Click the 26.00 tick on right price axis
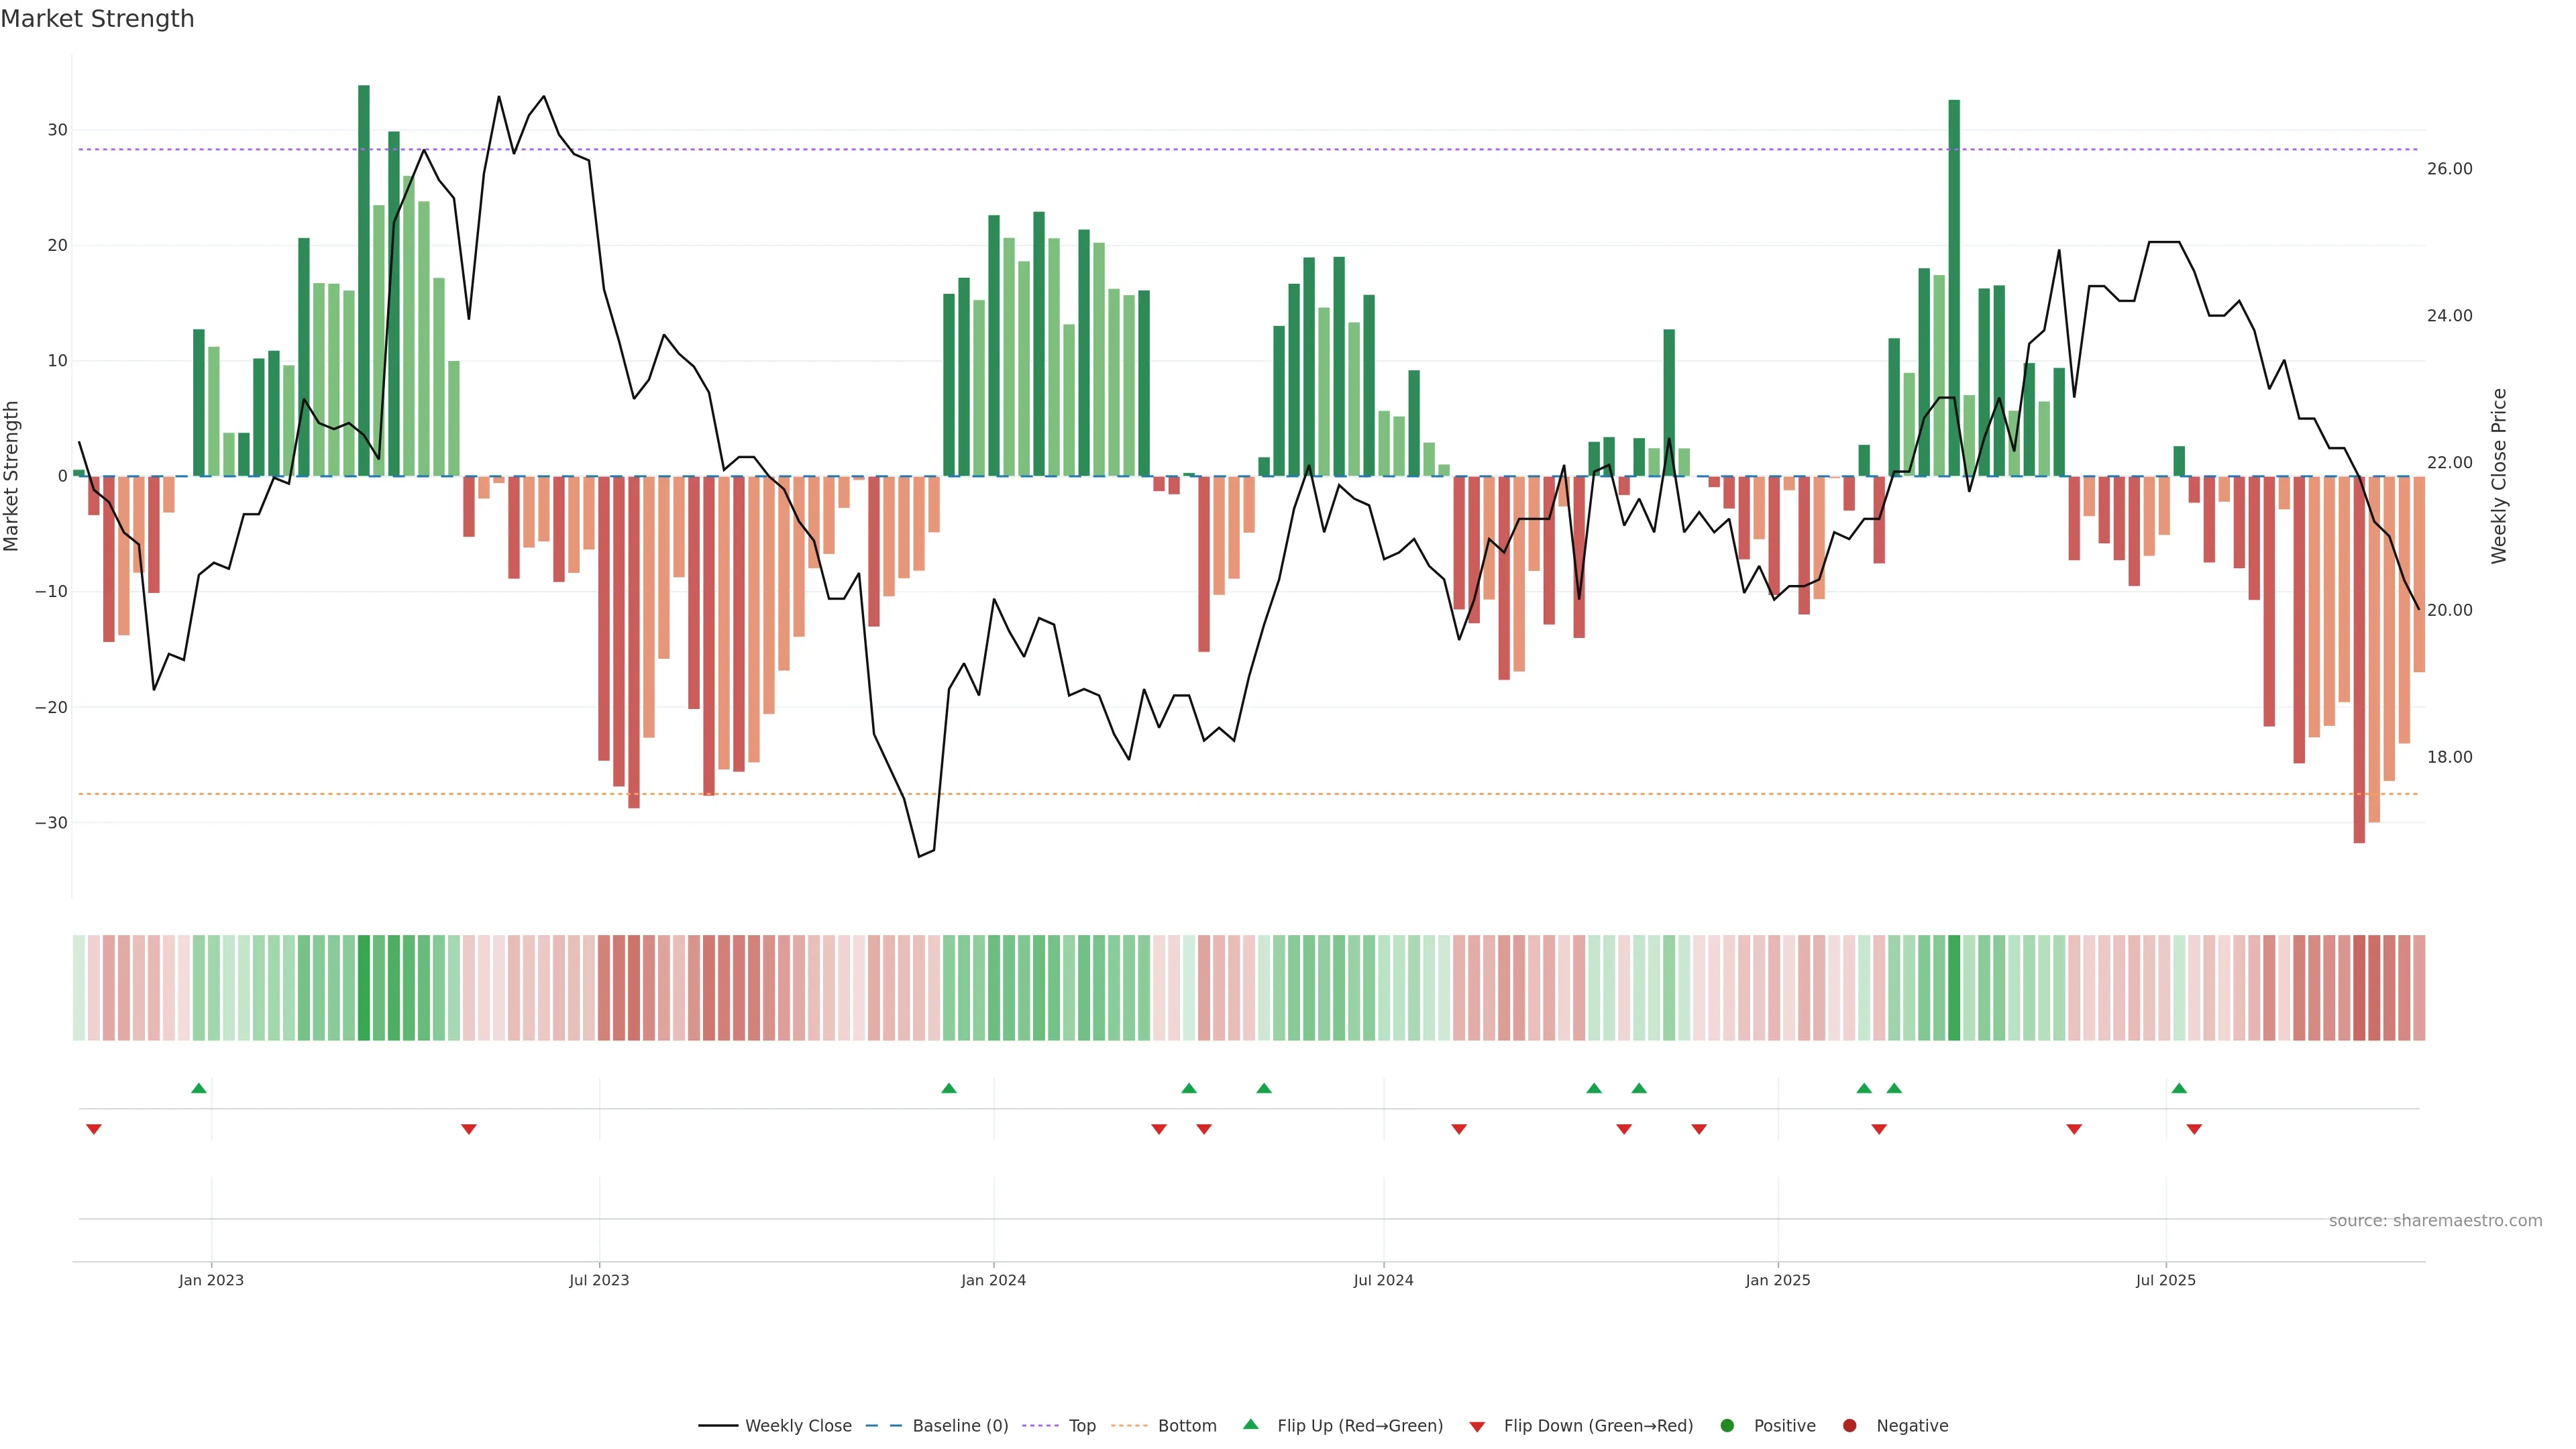 point(2449,169)
